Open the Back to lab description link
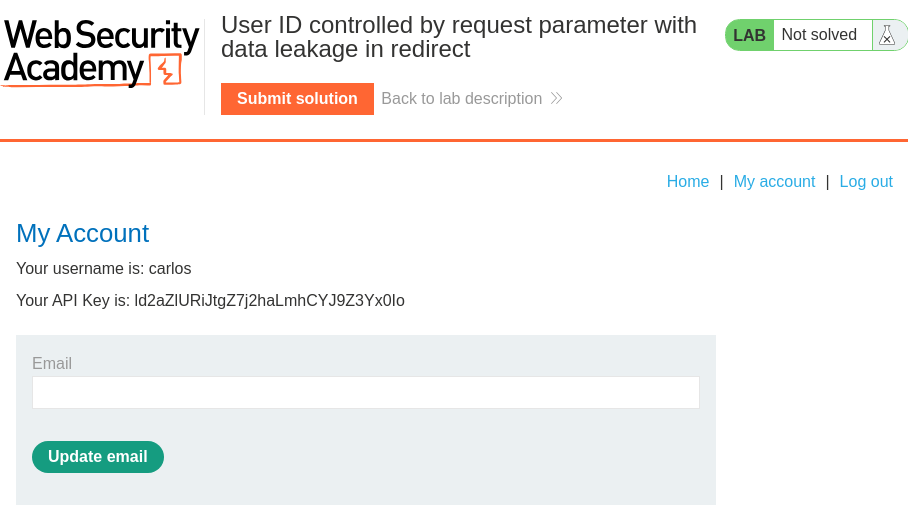 pyautogui.click(x=461, y=98)
